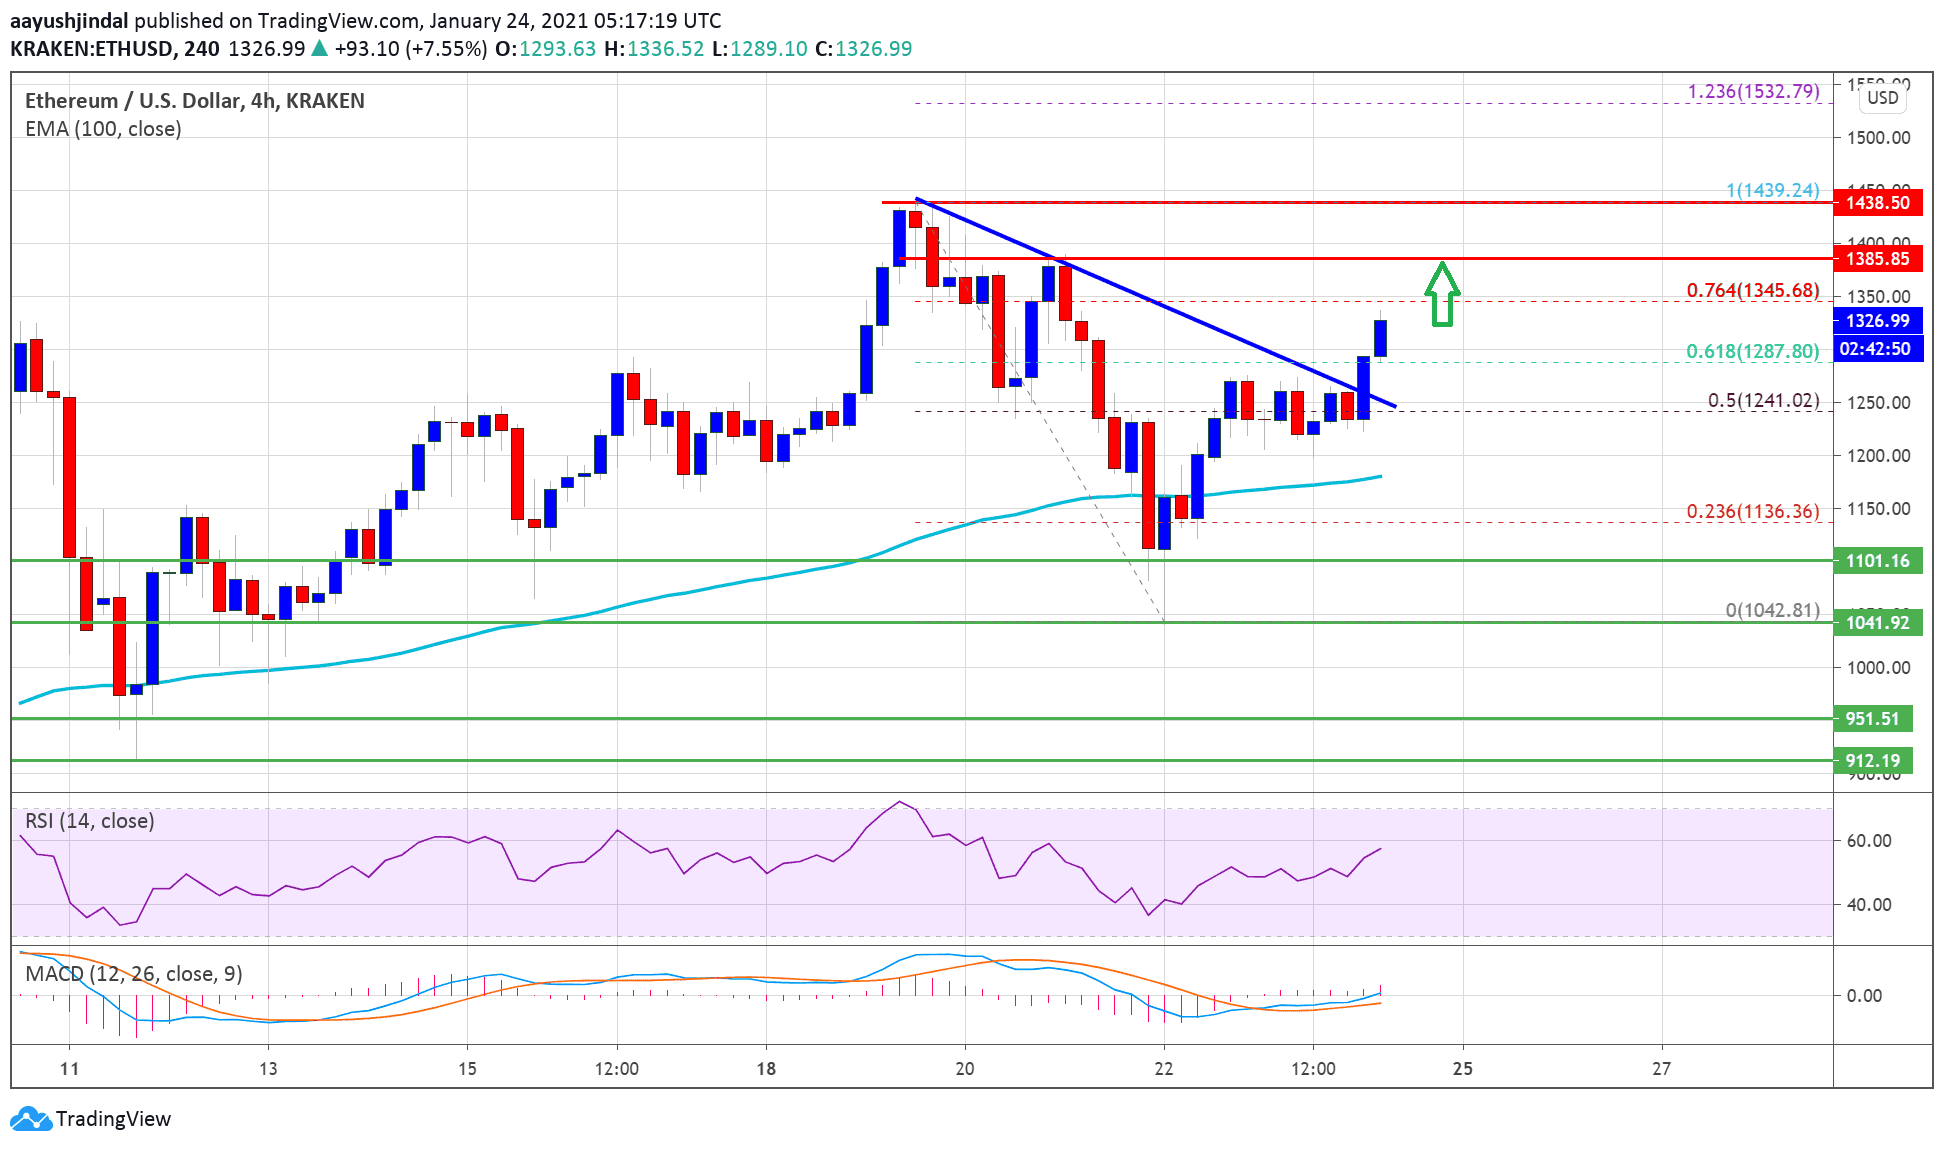Click the '22' date on the time axis
The image size is (1944, 1149).
click(1164, 1069)
